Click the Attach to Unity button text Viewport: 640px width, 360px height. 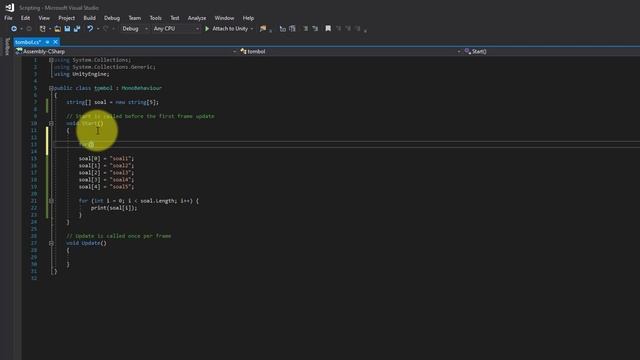point(230,29)
